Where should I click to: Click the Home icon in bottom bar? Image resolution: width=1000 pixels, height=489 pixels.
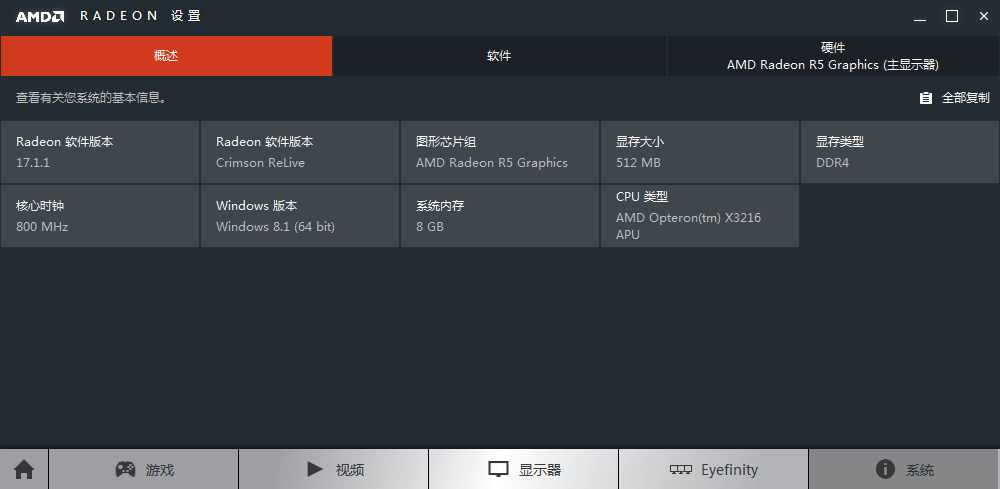pyautogui.click(x=24, y=469)
